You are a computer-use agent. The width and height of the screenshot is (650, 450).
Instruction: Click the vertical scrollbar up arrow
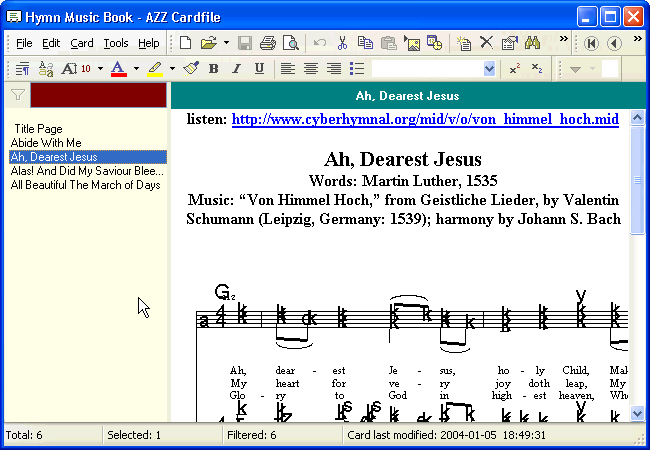pos(637,119)
